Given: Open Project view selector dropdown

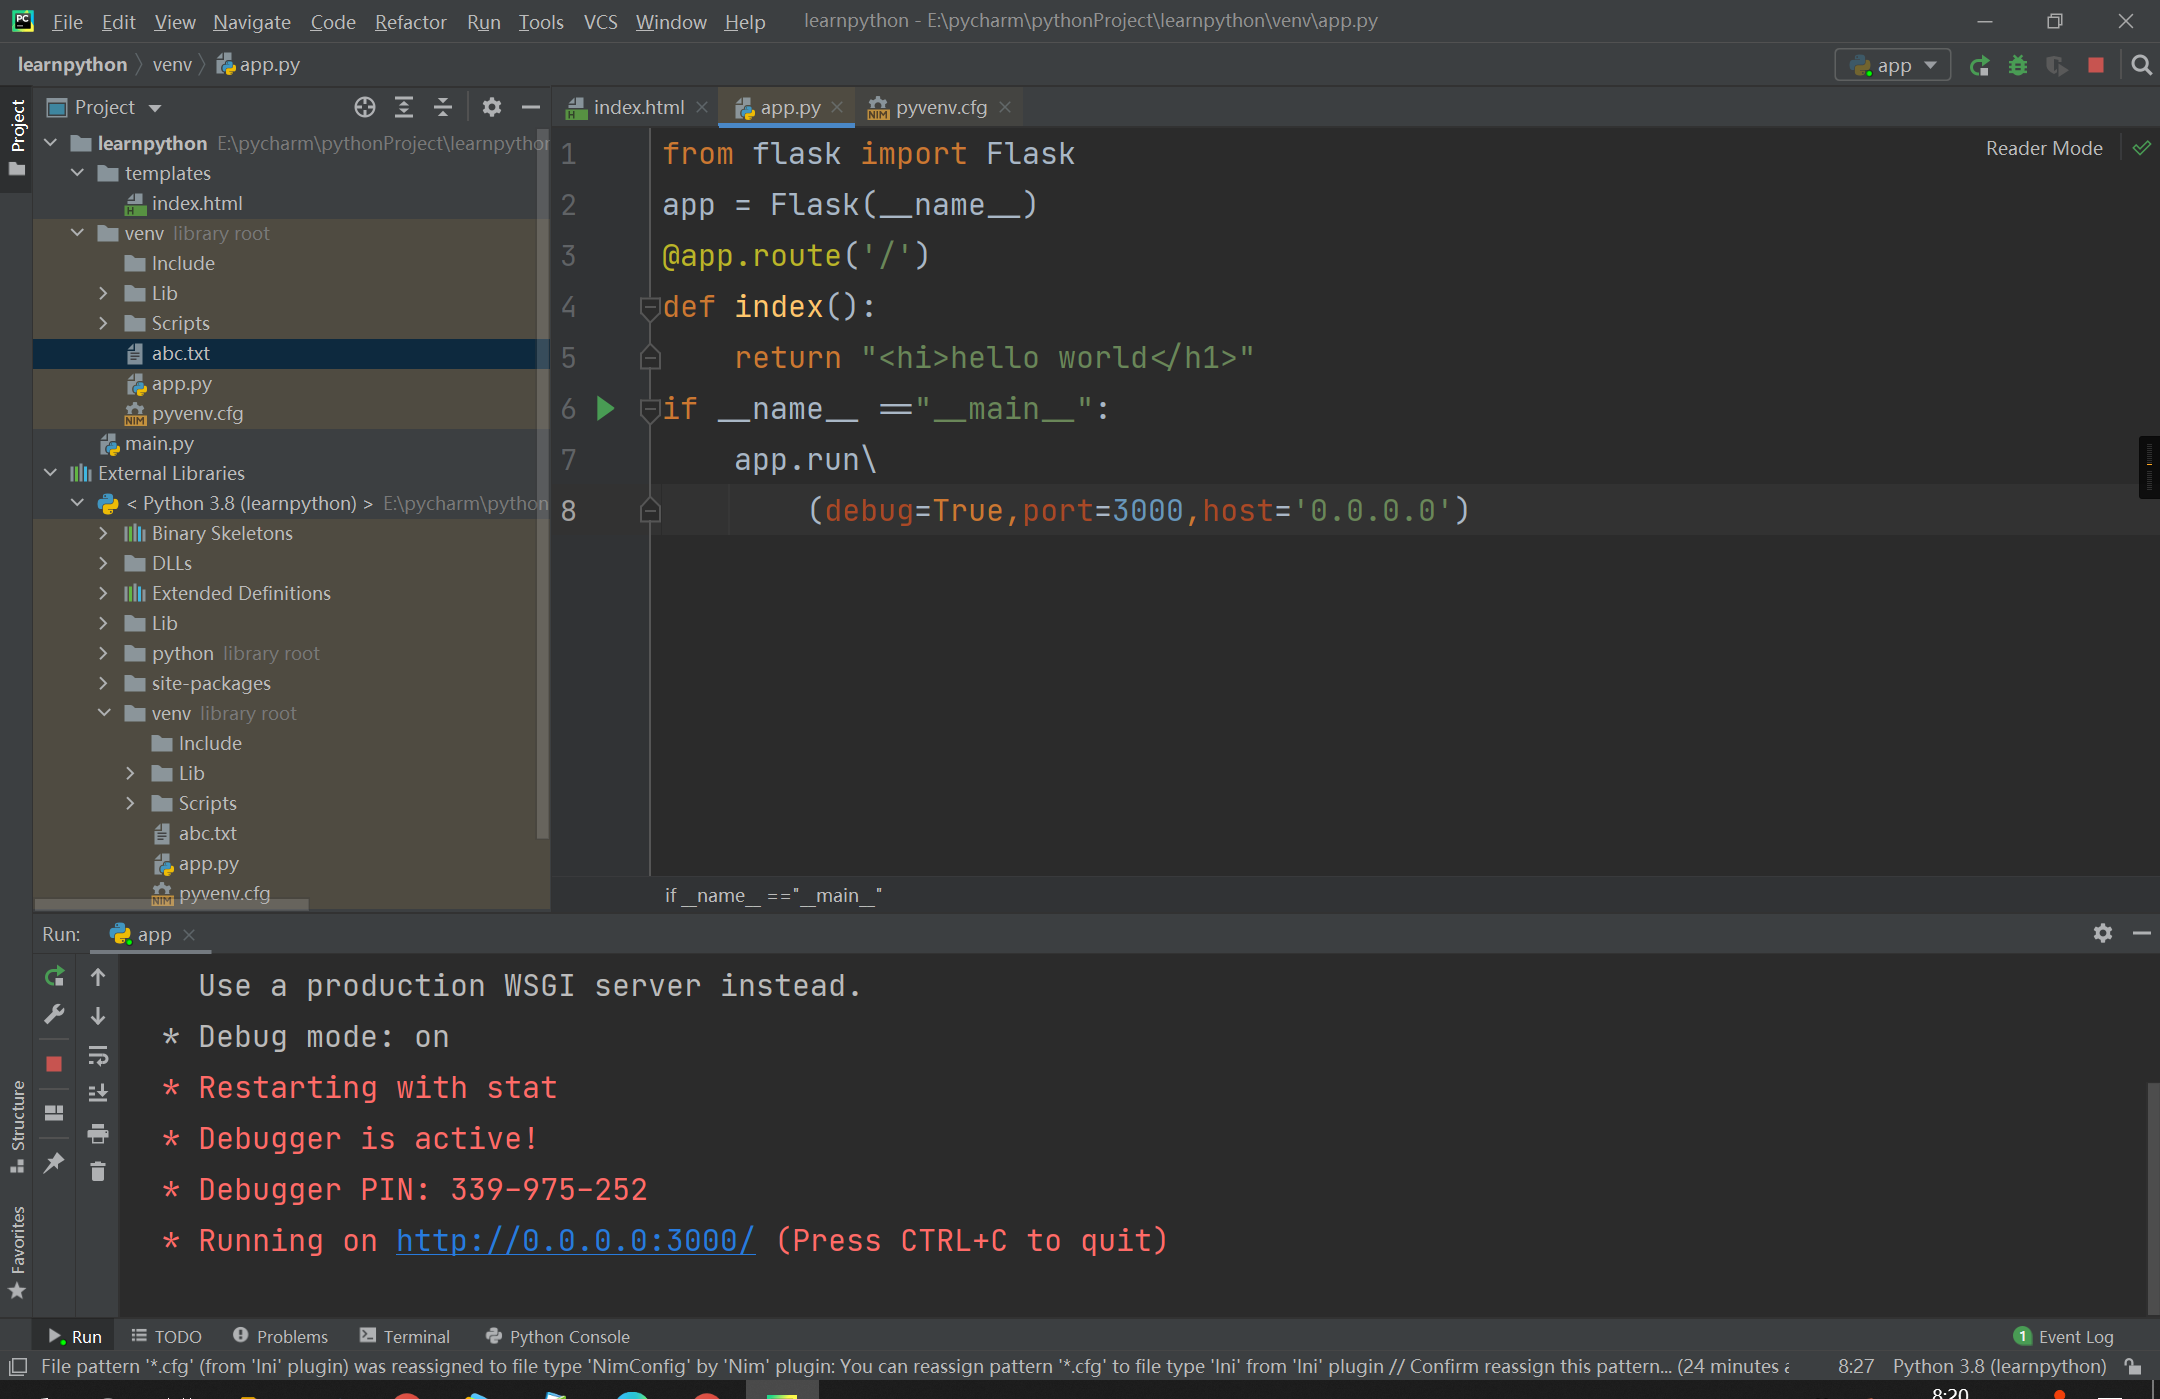Looking at the screenshot, I should [104, 107].
